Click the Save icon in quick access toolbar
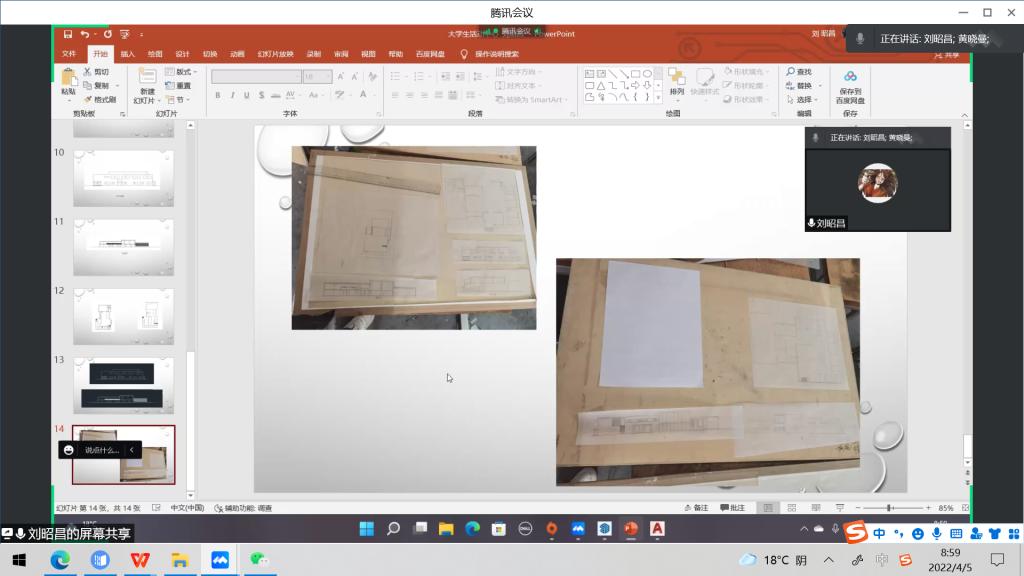Image resolution: width=1024 pixels, height=576 pixels. click(68, 34)
